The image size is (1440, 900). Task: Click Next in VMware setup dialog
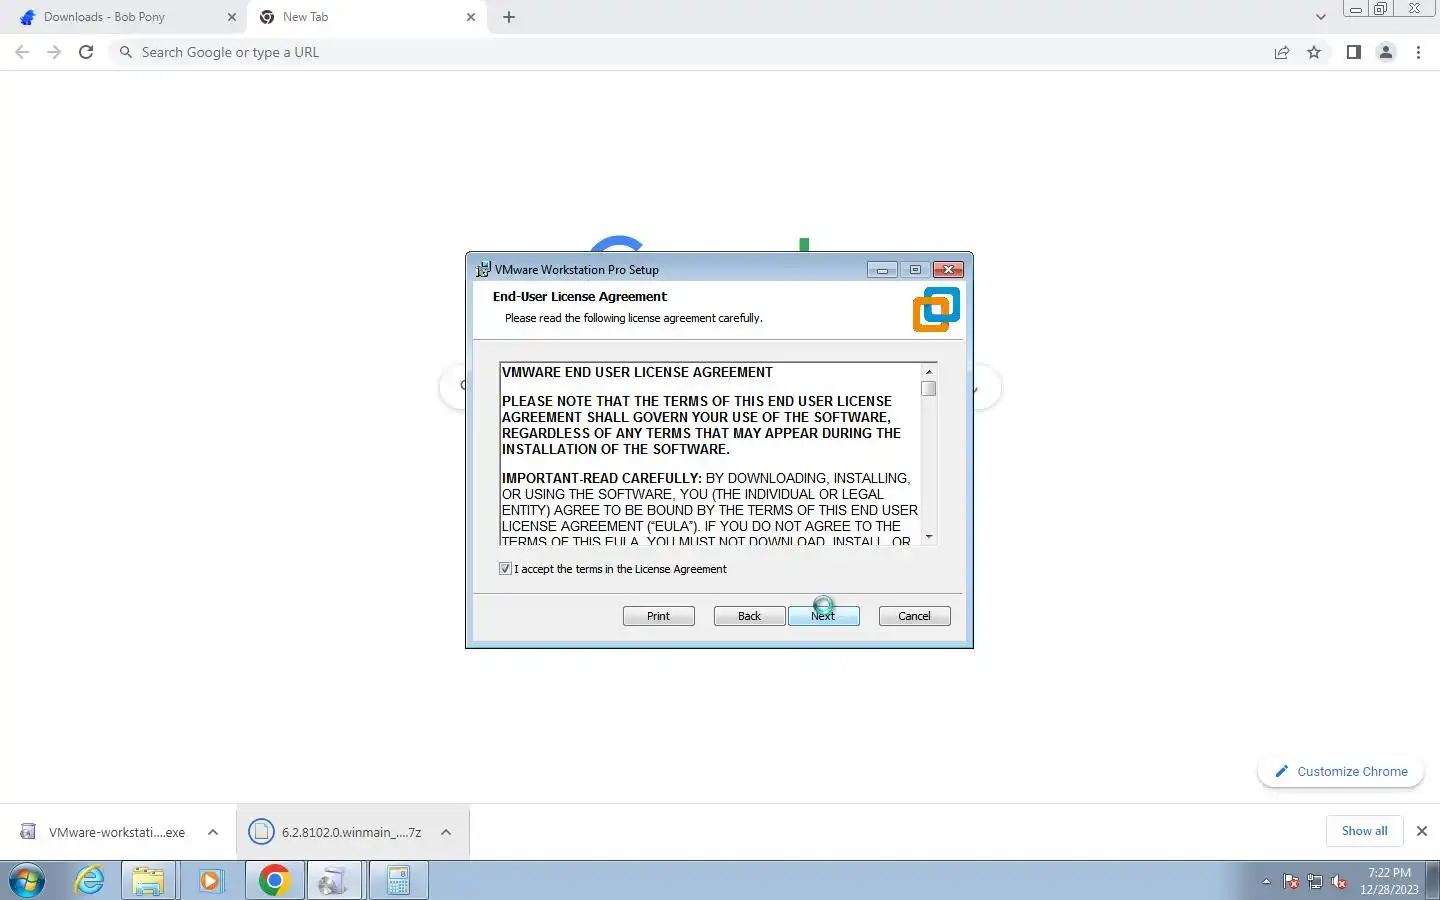coord(823,616)
